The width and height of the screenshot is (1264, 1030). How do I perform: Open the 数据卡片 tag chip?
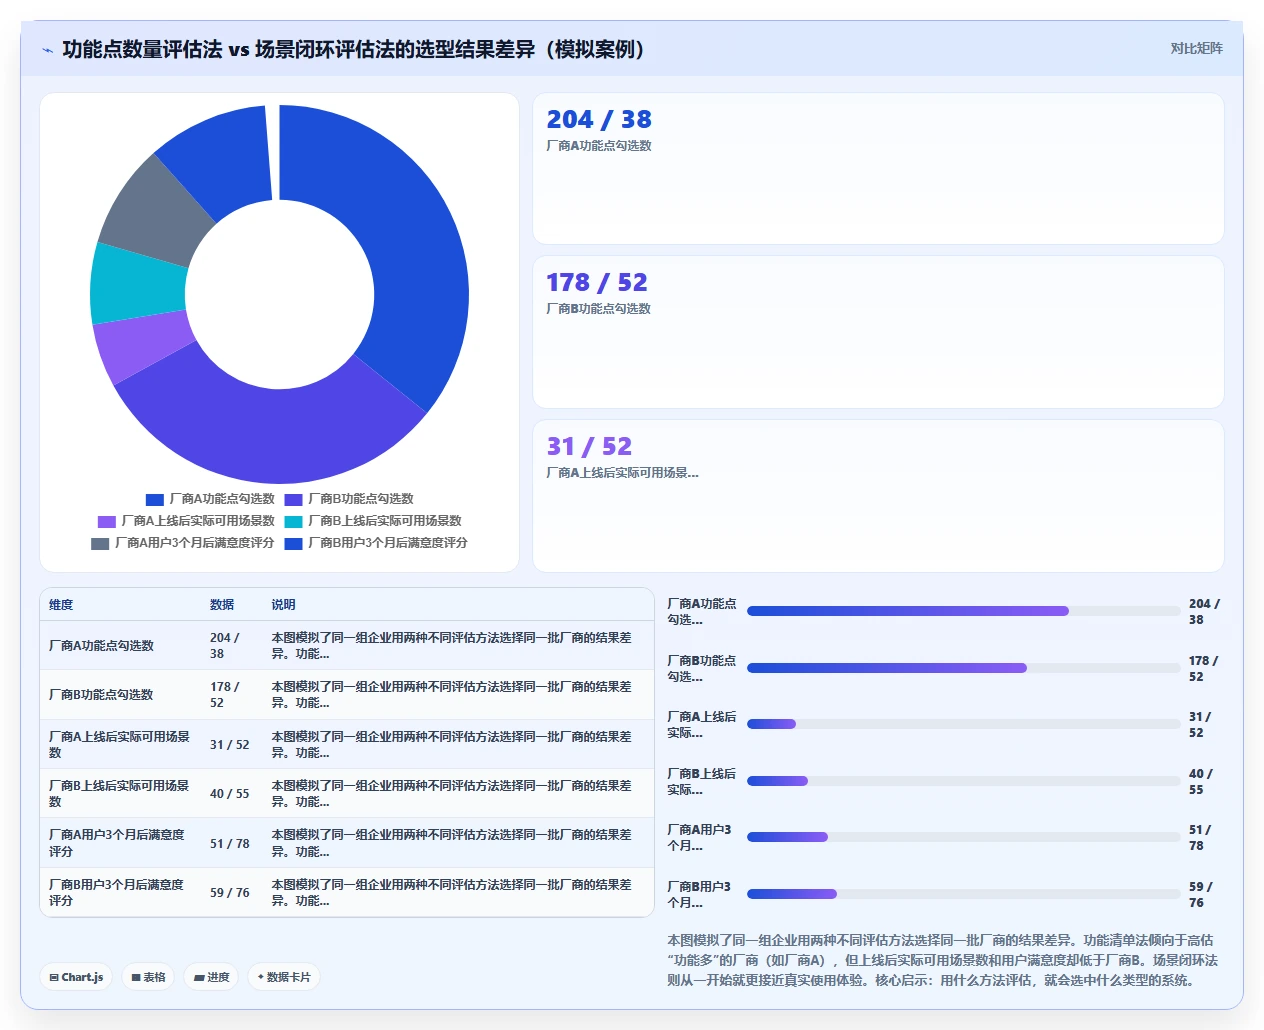[284, 977]
